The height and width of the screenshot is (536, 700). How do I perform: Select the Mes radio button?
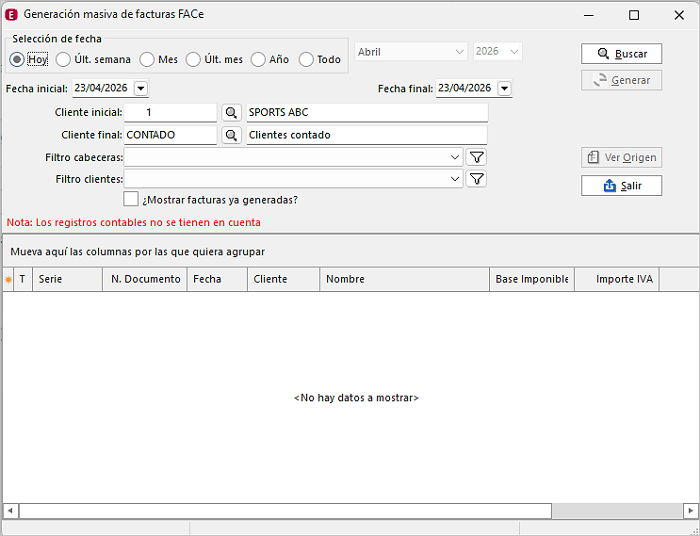[147, 59]
